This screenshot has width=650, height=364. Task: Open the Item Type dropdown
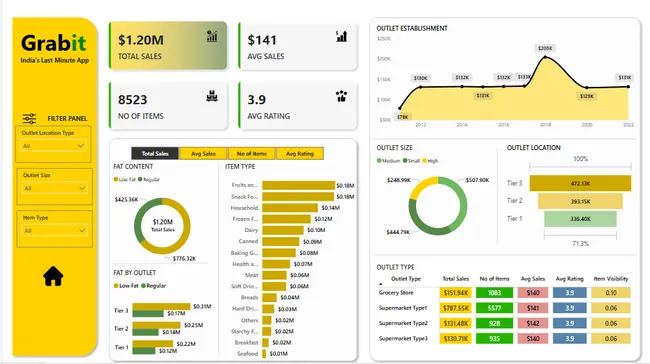pyautogui.click(x=54, y=231)
